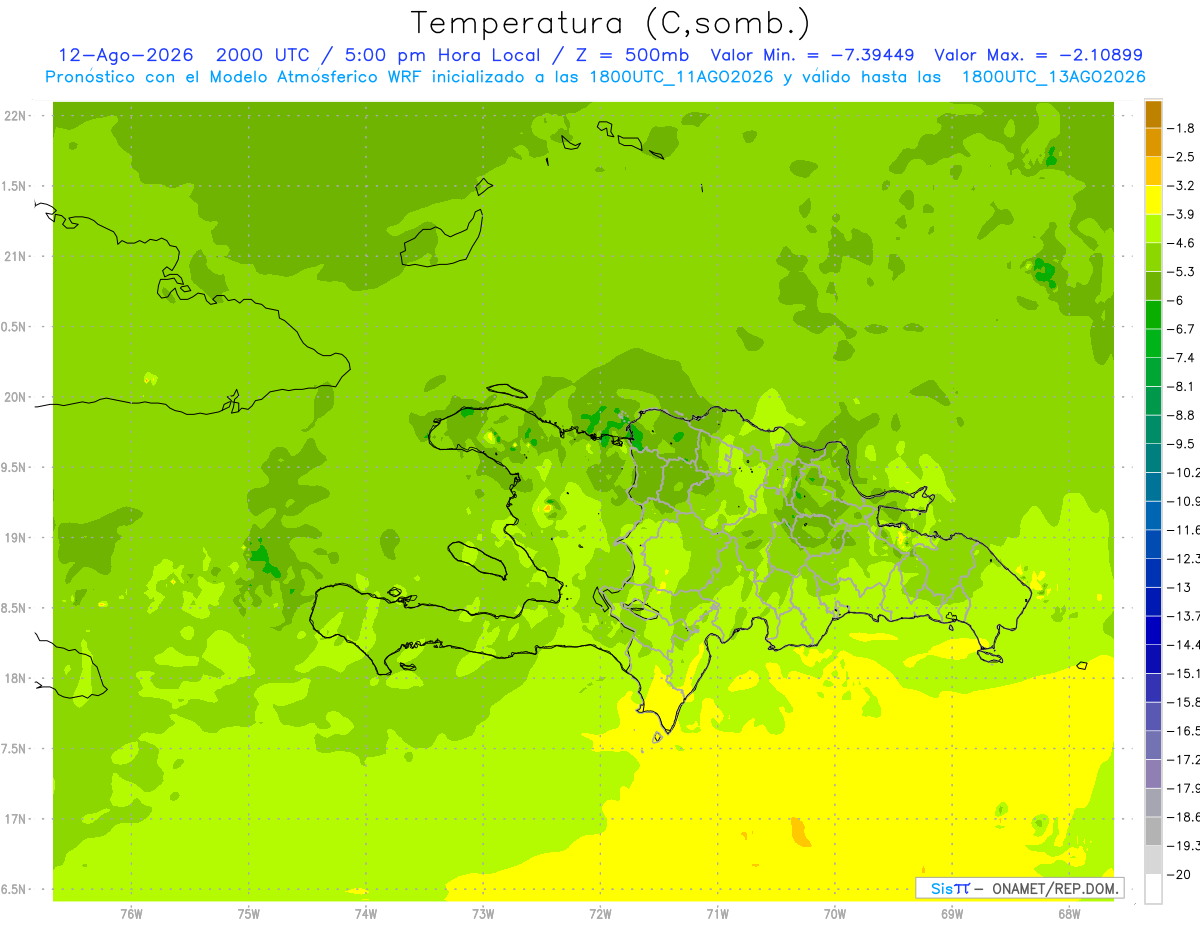Click the 'Valor Max. = -2.10899' readout
Screen dimensions: 1200x927
click(x=1038, y=55)
